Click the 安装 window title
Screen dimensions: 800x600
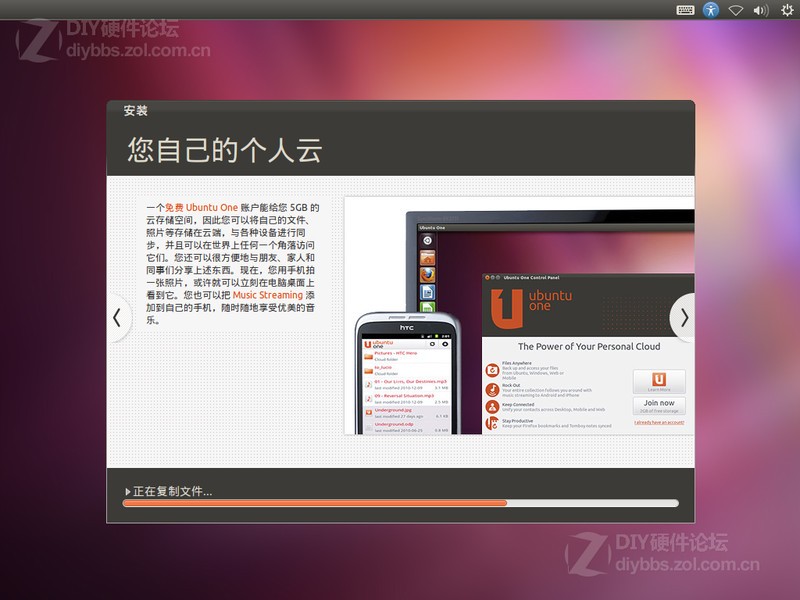(135, 110)
